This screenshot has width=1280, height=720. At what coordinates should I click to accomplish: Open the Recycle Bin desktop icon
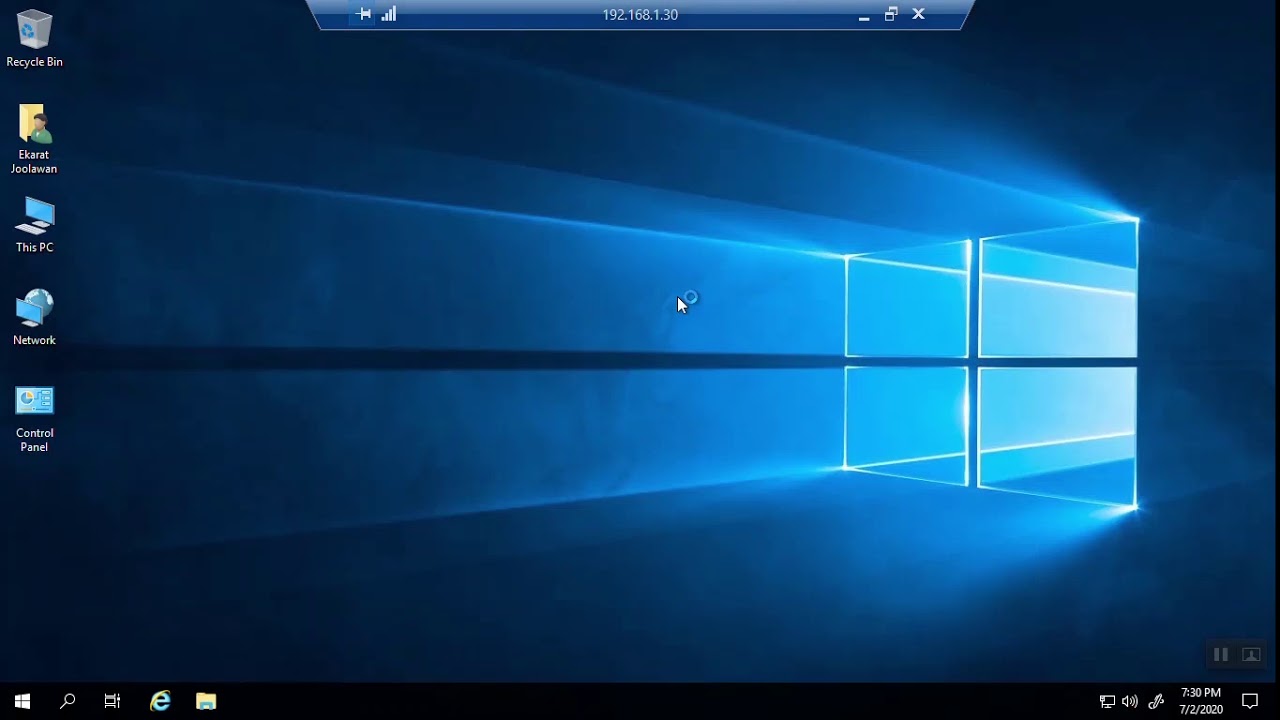pos(34,40)
